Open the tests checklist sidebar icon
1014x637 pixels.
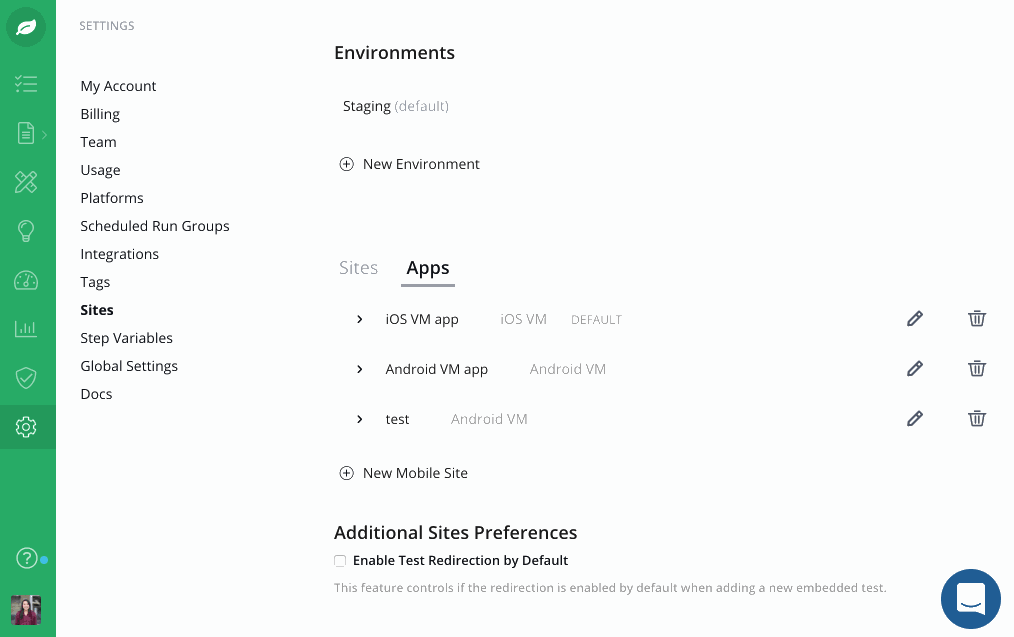pyautogui.click(x=26, y=83)
